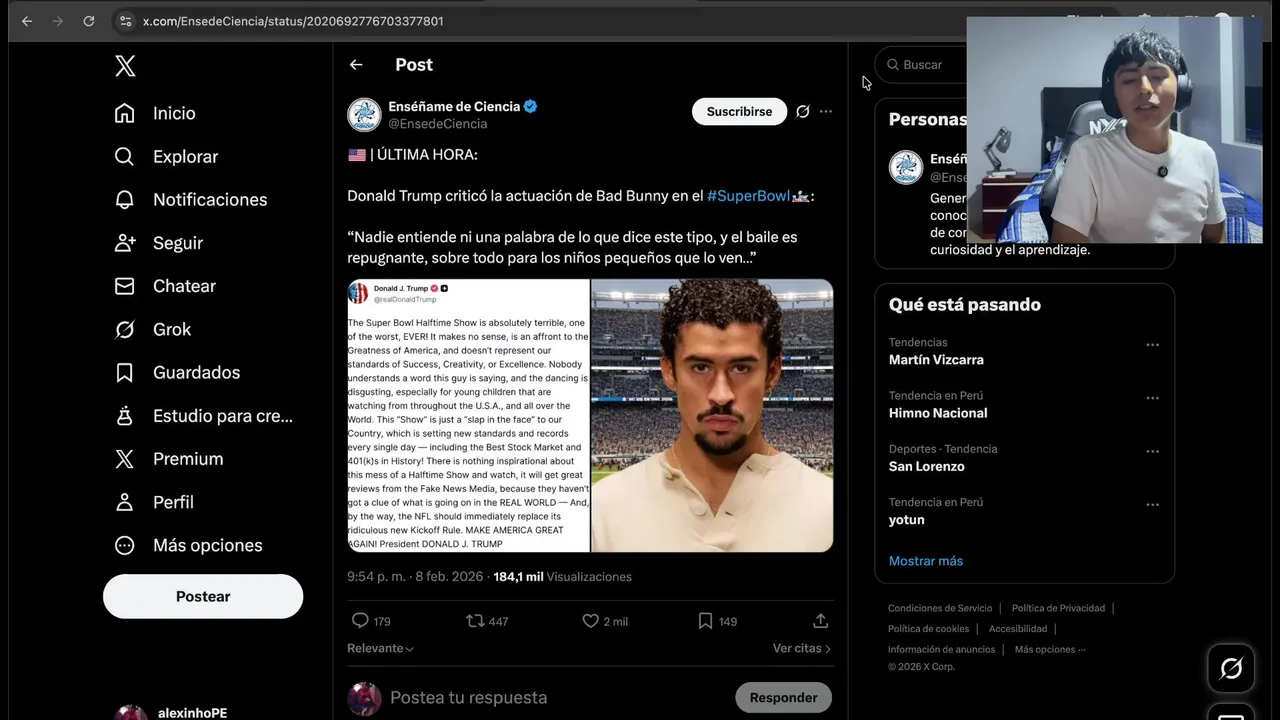1280x720 pixels.
Task: Open yotun trend
Action: pyautogui.click(x=907, y=520)
